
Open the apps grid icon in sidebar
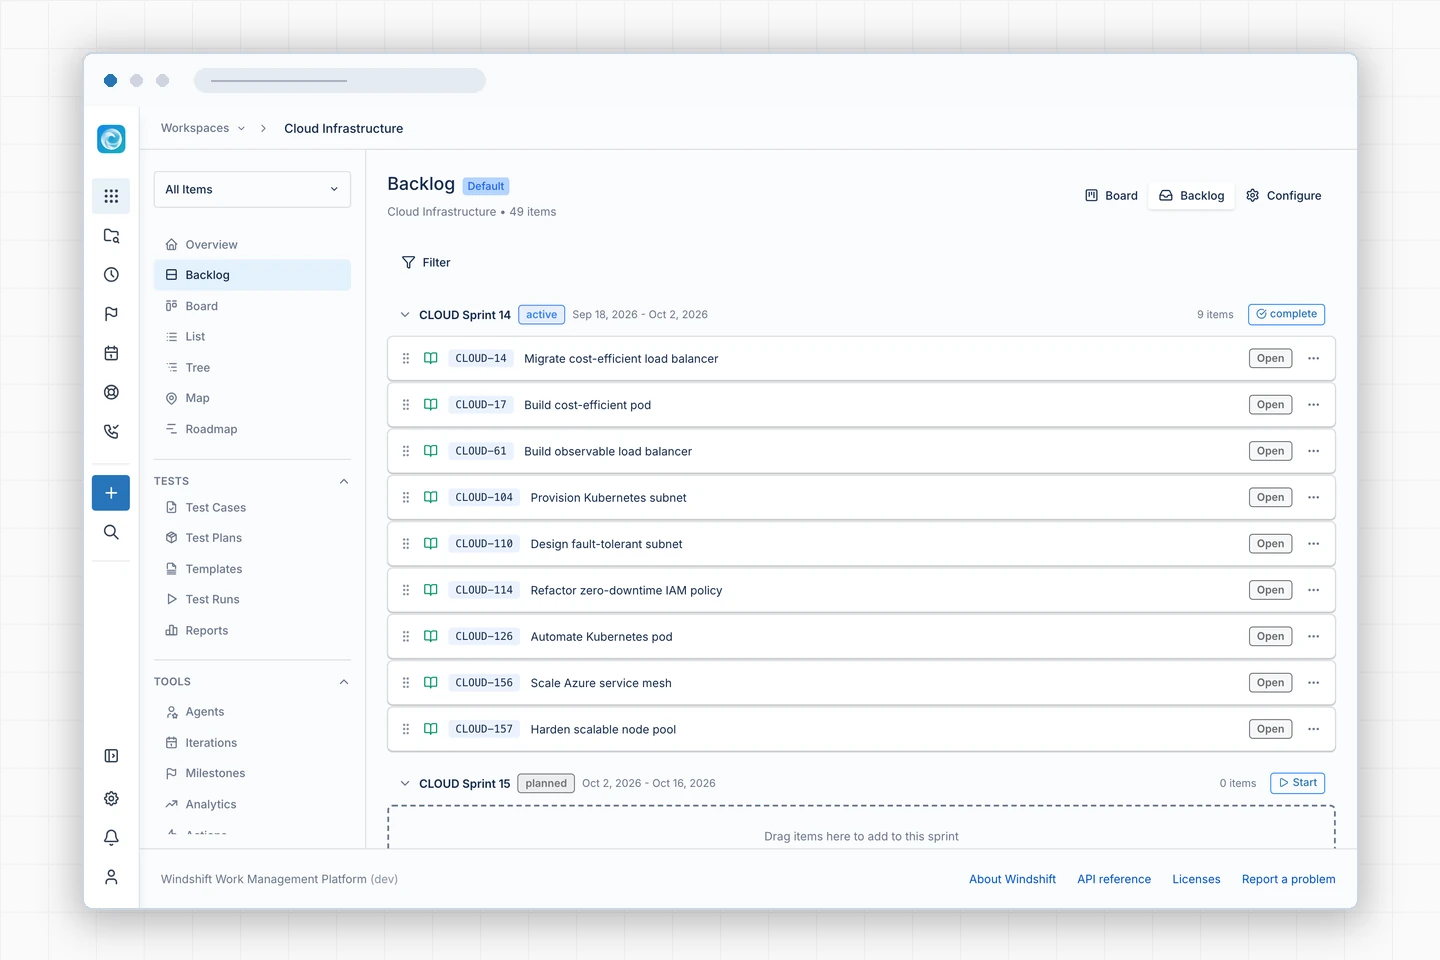(111, 196)
